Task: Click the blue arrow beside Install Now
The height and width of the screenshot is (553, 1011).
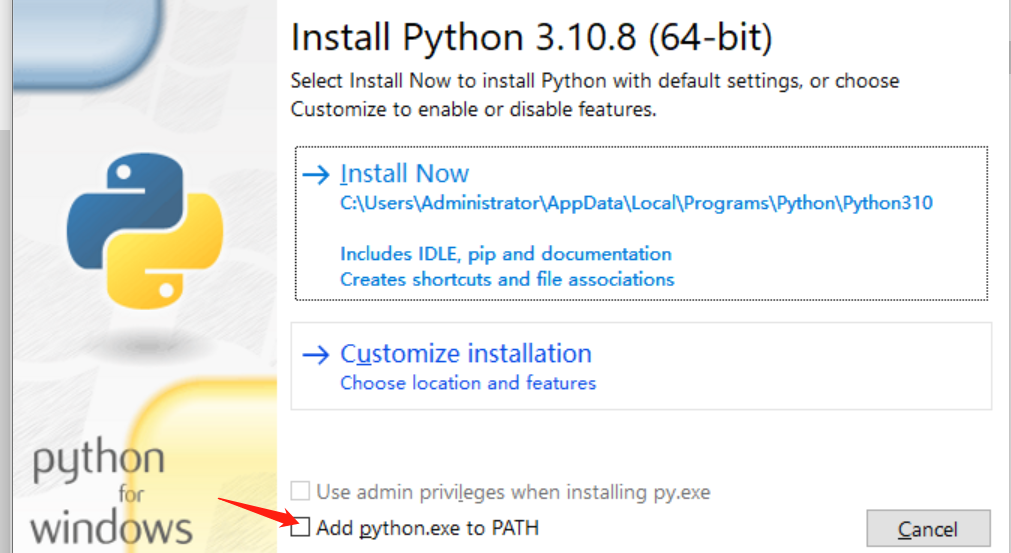Action: pos(316,174)
